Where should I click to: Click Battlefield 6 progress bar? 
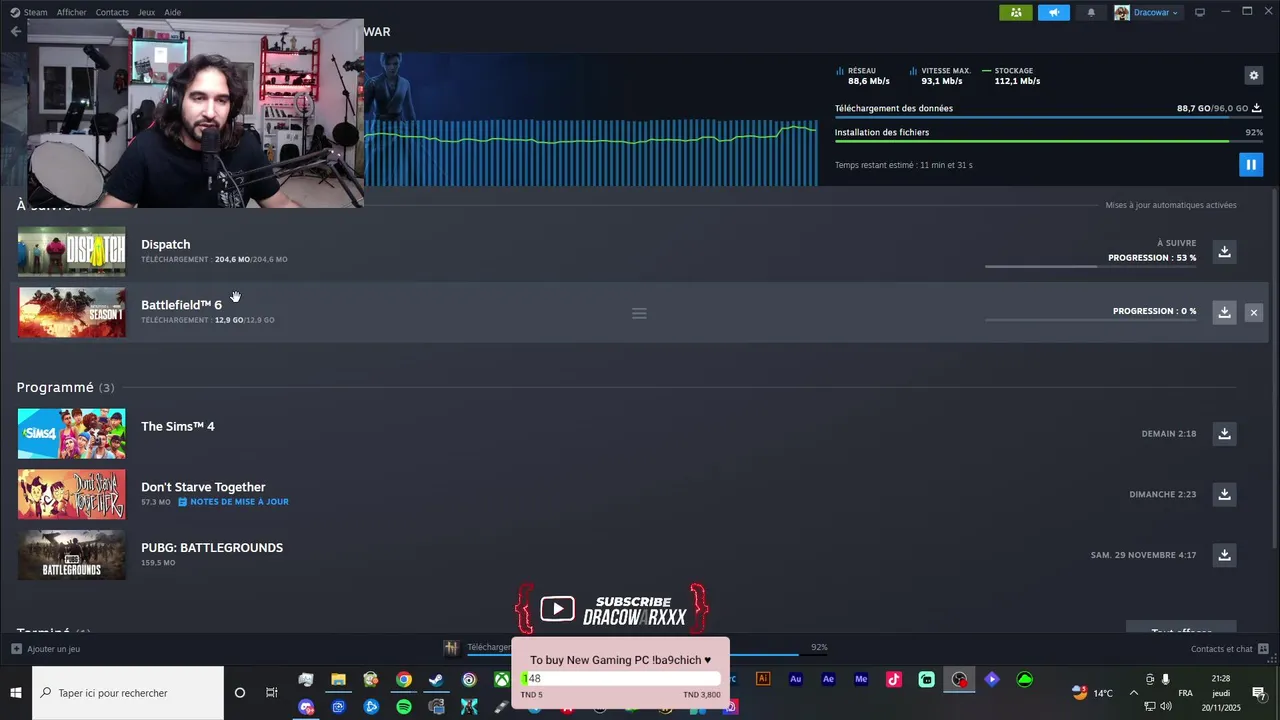[1090, 320]
